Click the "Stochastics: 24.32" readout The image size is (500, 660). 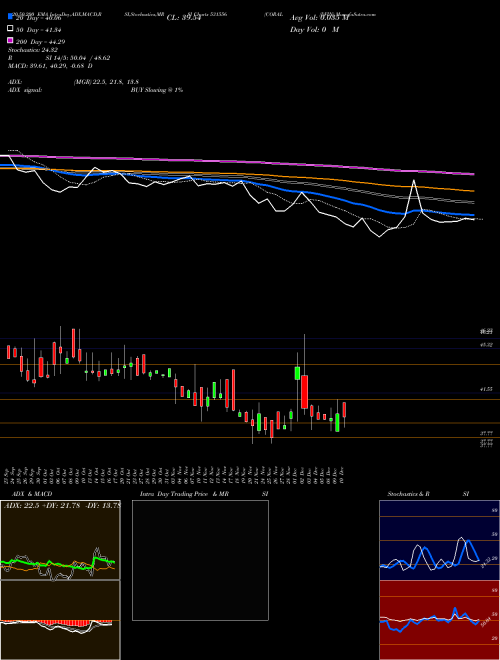point(33,50)
